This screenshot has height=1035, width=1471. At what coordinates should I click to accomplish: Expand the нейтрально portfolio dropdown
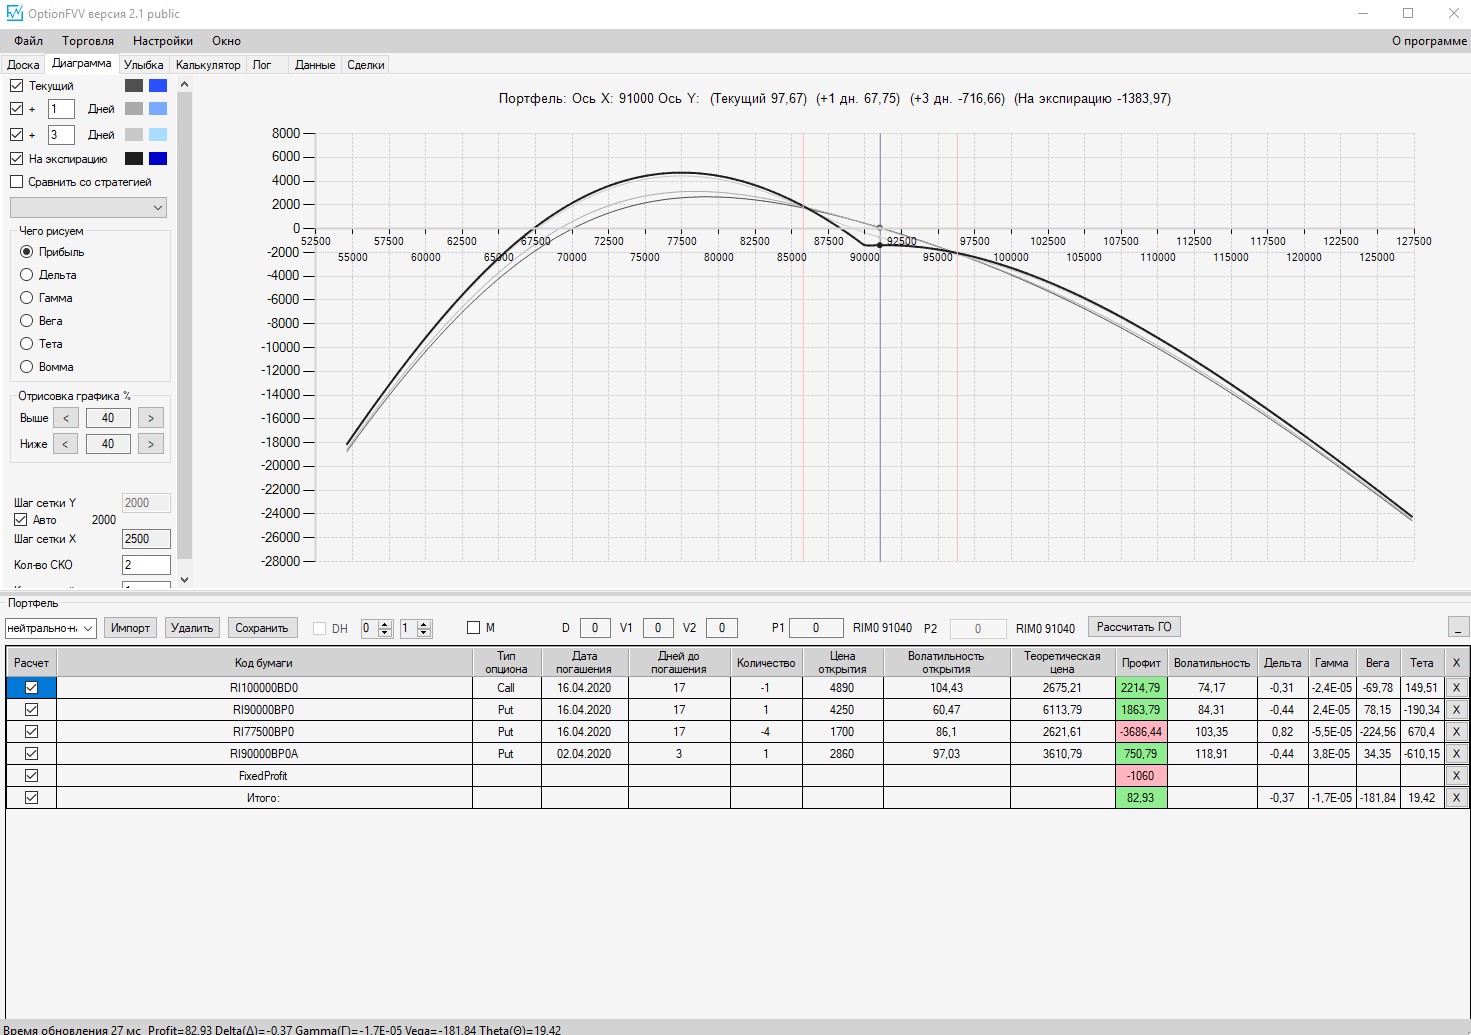coord(50,628)
